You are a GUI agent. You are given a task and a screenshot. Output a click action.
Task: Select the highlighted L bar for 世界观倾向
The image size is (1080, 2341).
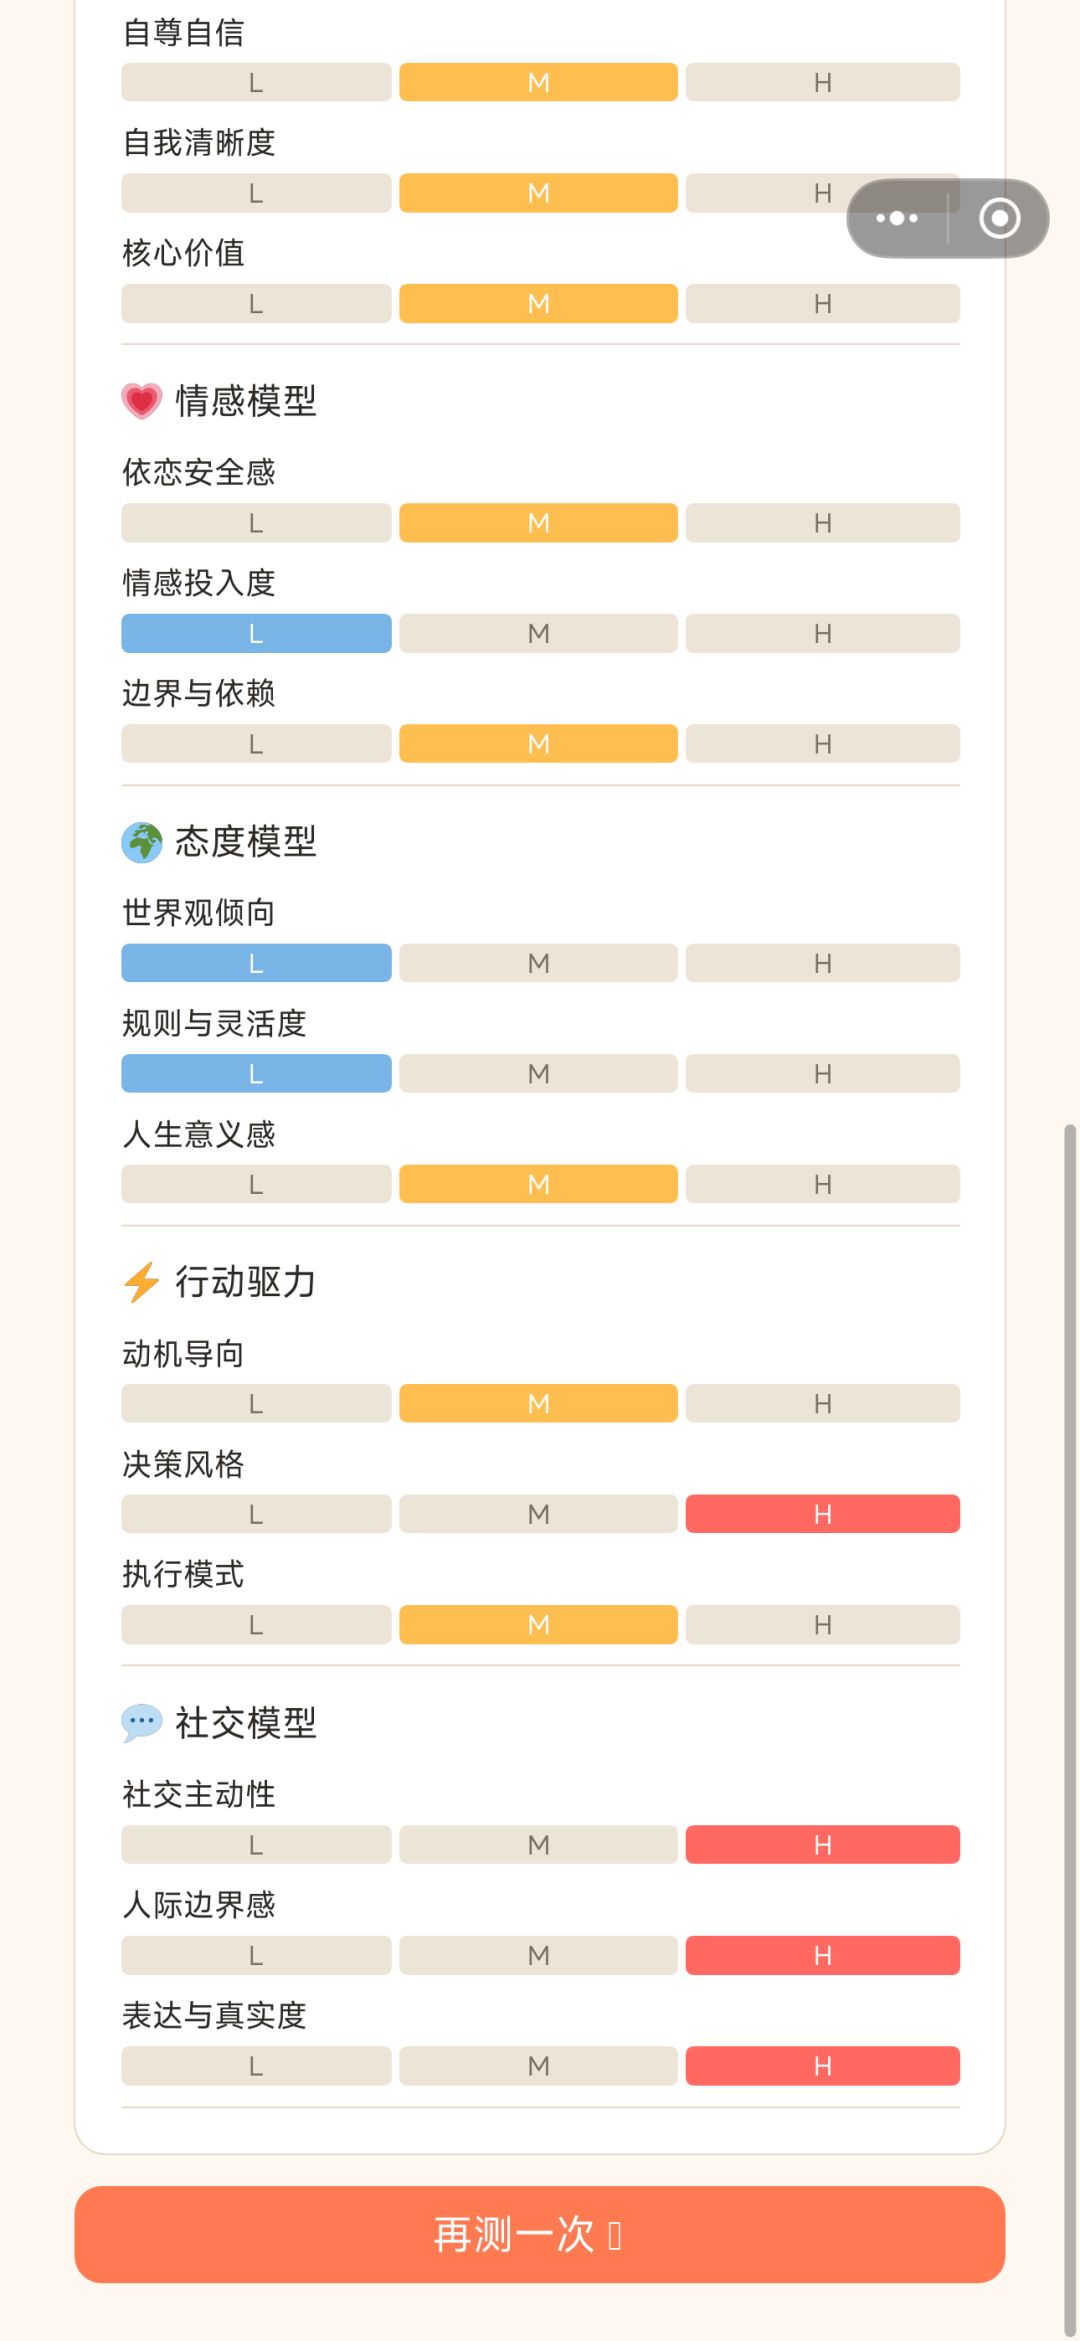point(256,963)
